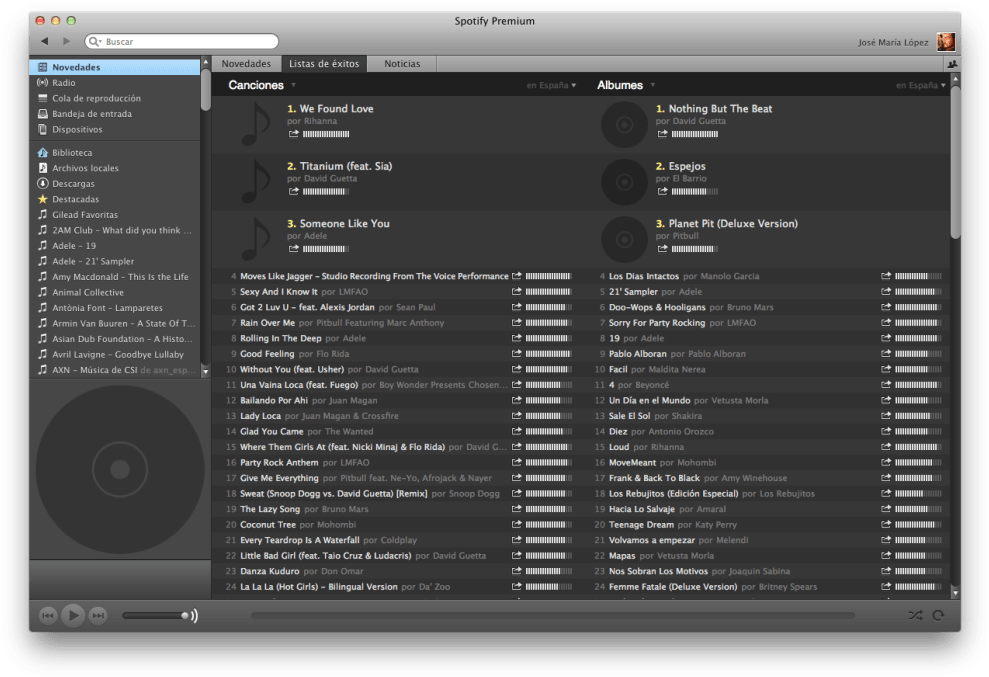Share 21' Sampler album by Adele
Screen dimensions: 989x677
click(x=886, y=291)
